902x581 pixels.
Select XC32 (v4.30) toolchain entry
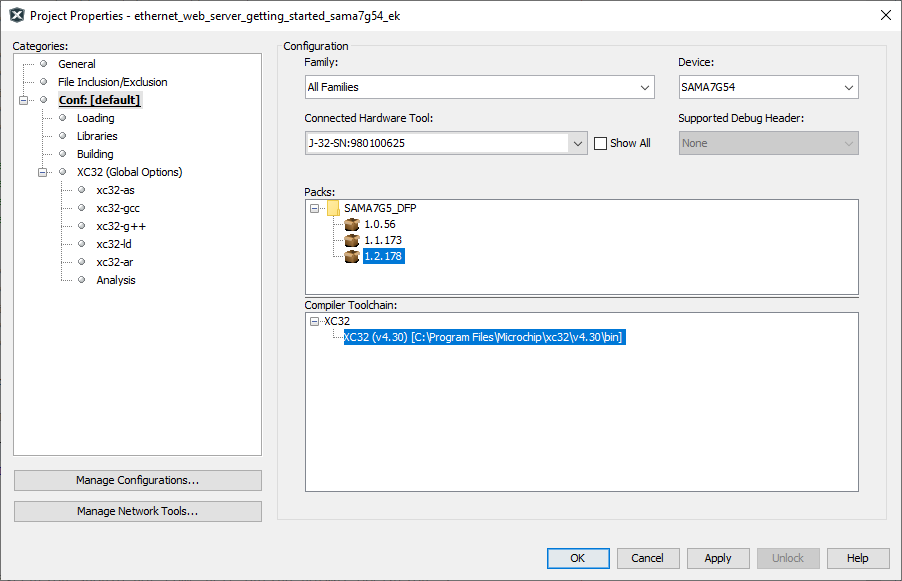pyautogui.click(x=484, y=337)
